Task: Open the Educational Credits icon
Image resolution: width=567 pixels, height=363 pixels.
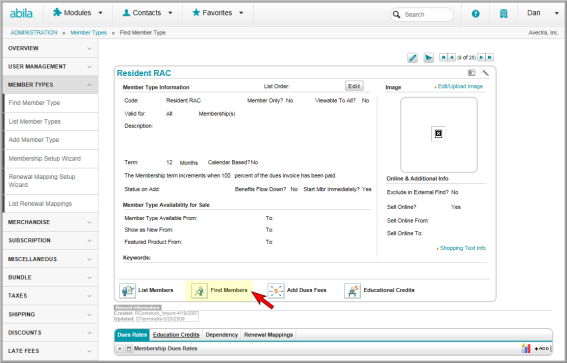Action: pyautogui.click(x=352, y=290)
